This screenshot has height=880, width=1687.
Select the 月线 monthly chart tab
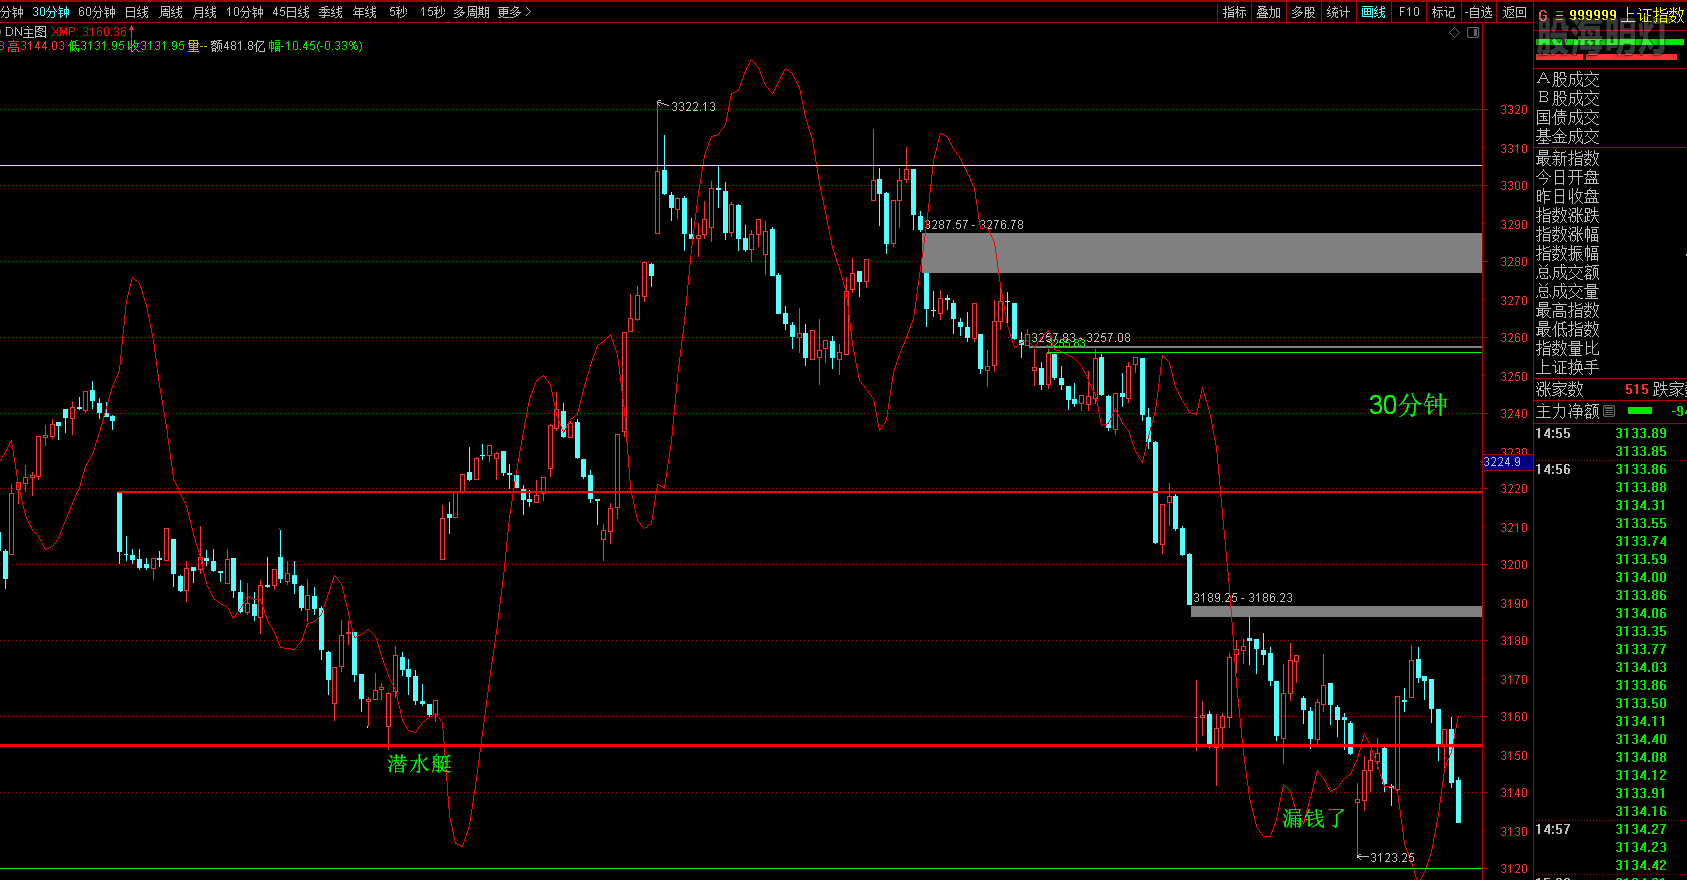pos(205,12)
